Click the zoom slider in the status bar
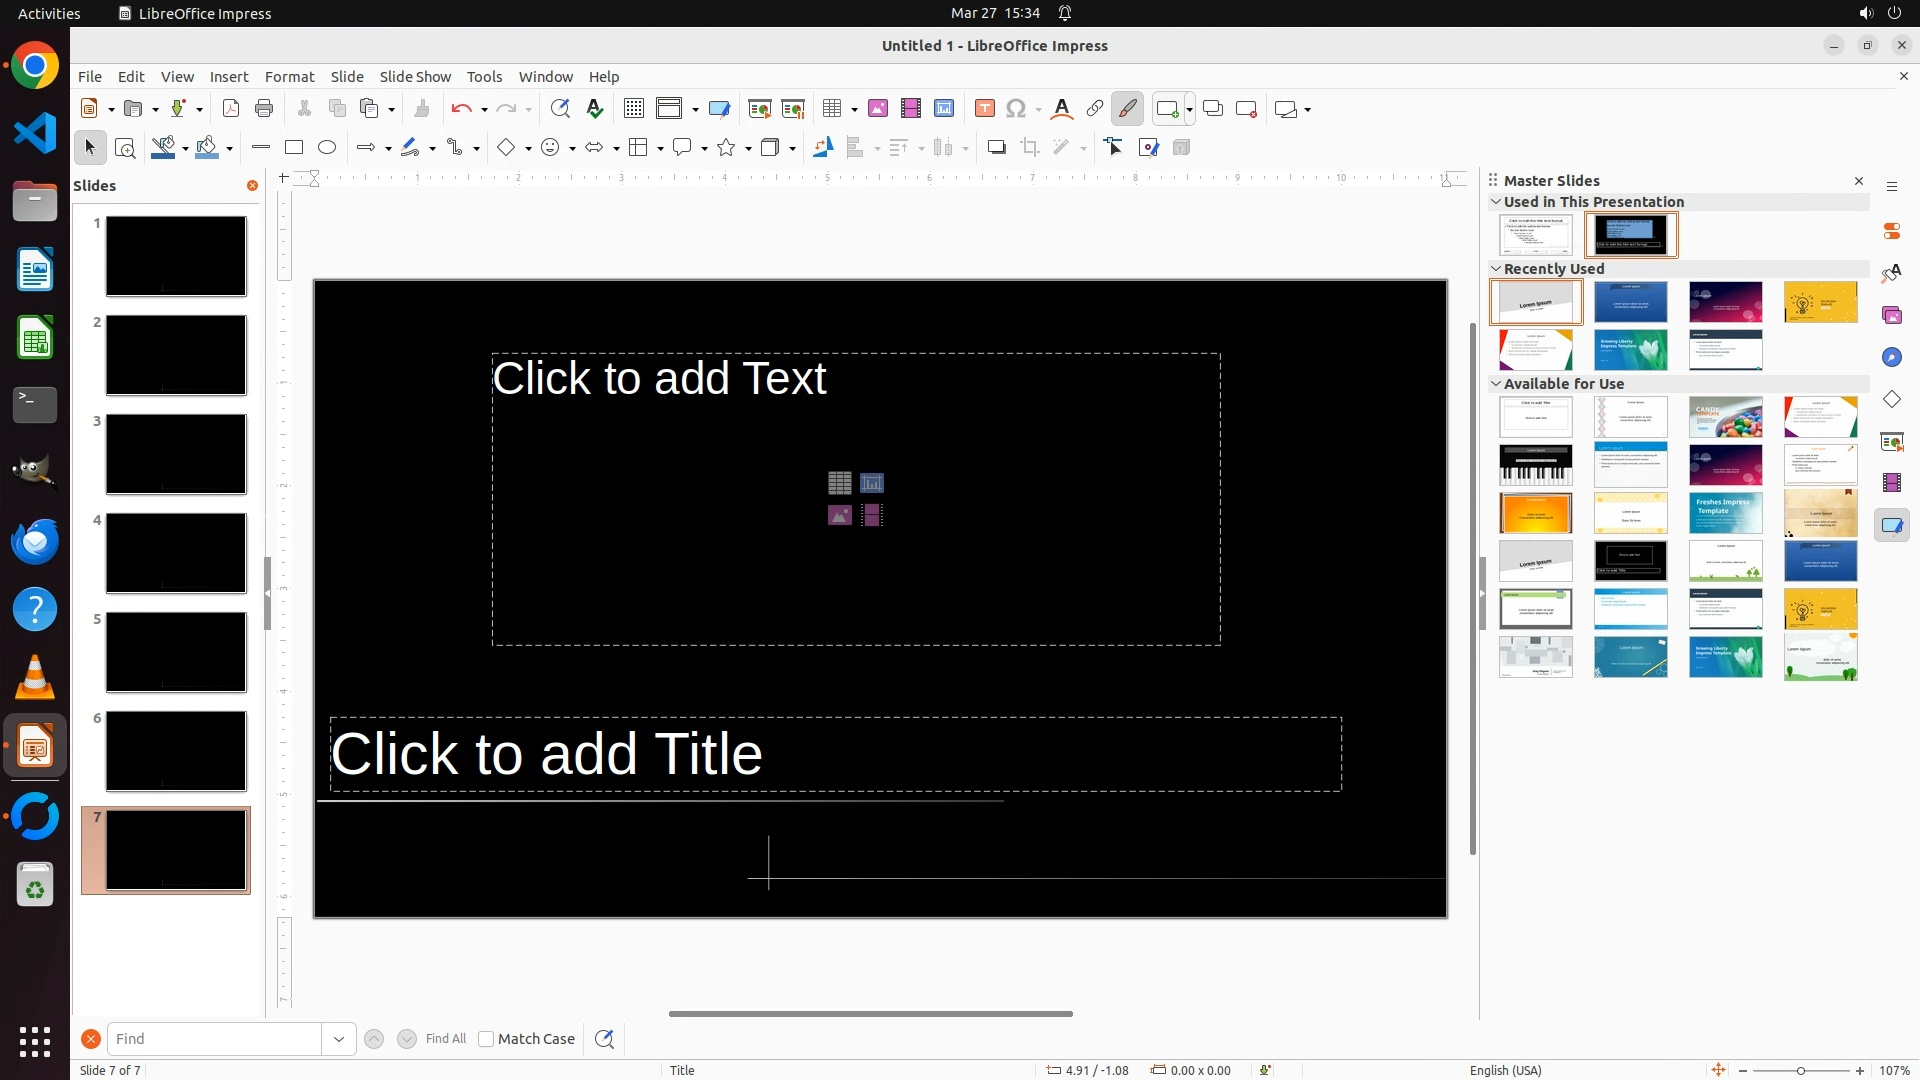The width and height of the screenshot is (1920, 1080). (1801, 1071)
